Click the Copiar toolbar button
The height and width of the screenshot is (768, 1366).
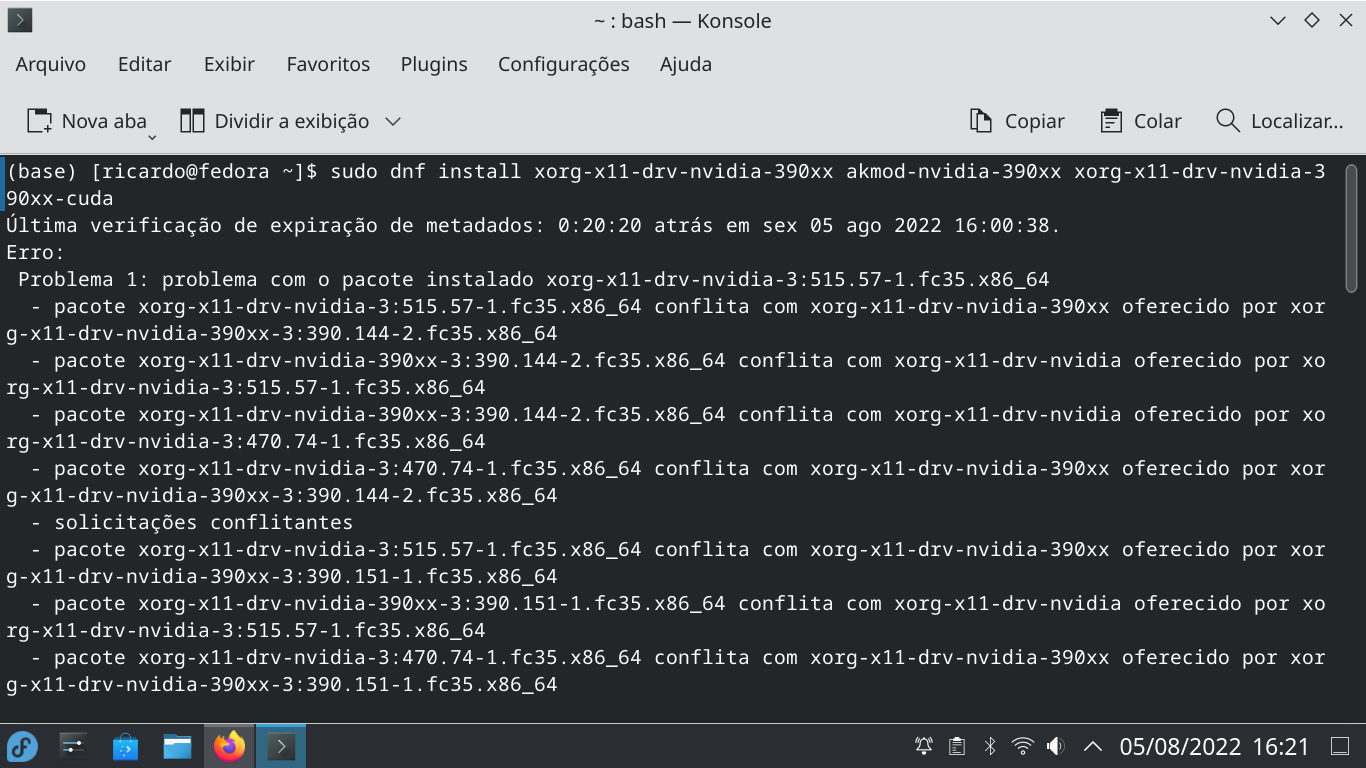1017,121
